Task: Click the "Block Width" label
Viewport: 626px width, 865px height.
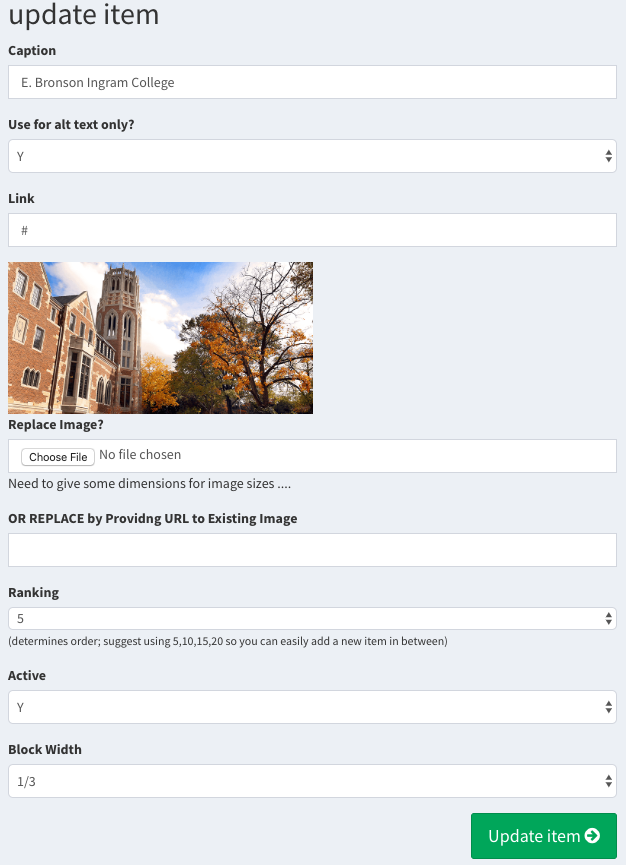Action: coord(45,749)
